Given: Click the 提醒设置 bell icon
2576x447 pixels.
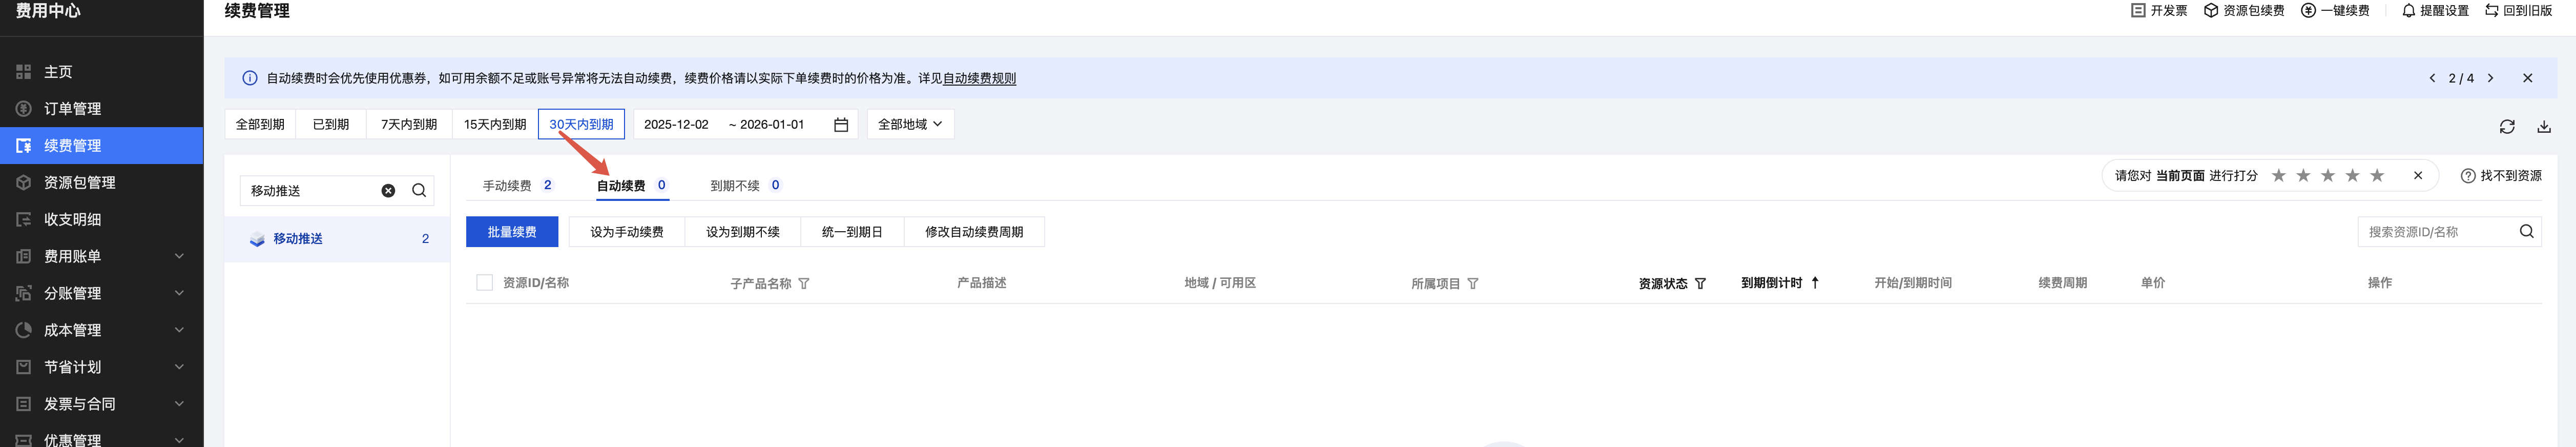Looking at the screenshot, I should tap(2408, 11).
